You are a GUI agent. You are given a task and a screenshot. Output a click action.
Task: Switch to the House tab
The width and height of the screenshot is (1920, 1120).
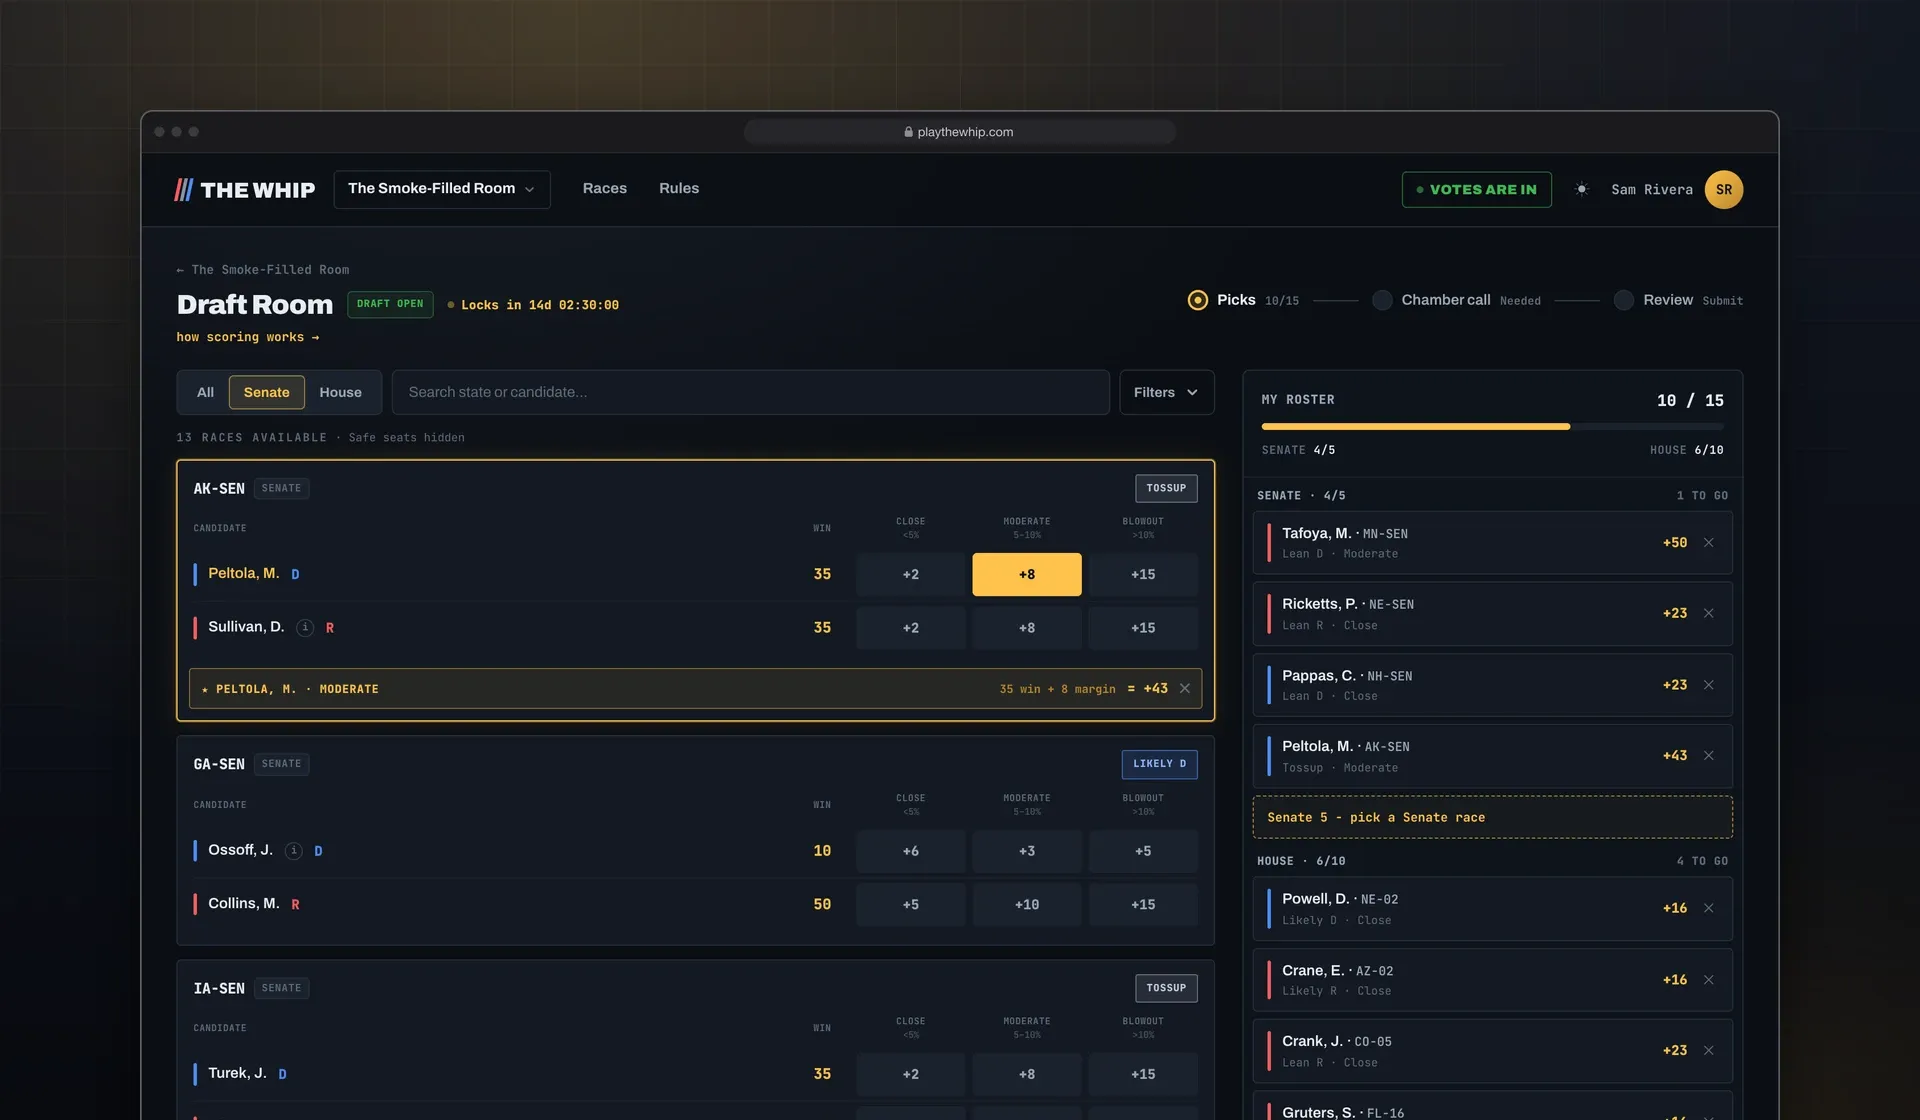[x=340, y=392]
